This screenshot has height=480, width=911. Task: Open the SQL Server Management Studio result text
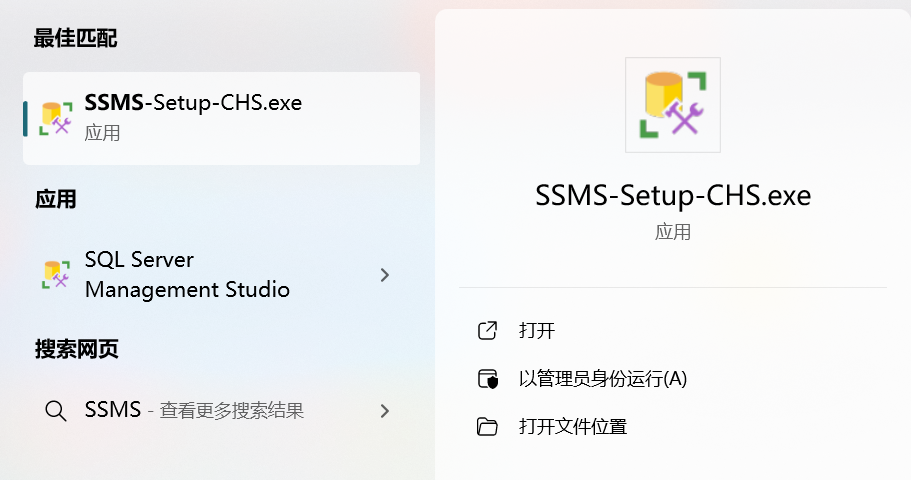click(x=187, y=275)
